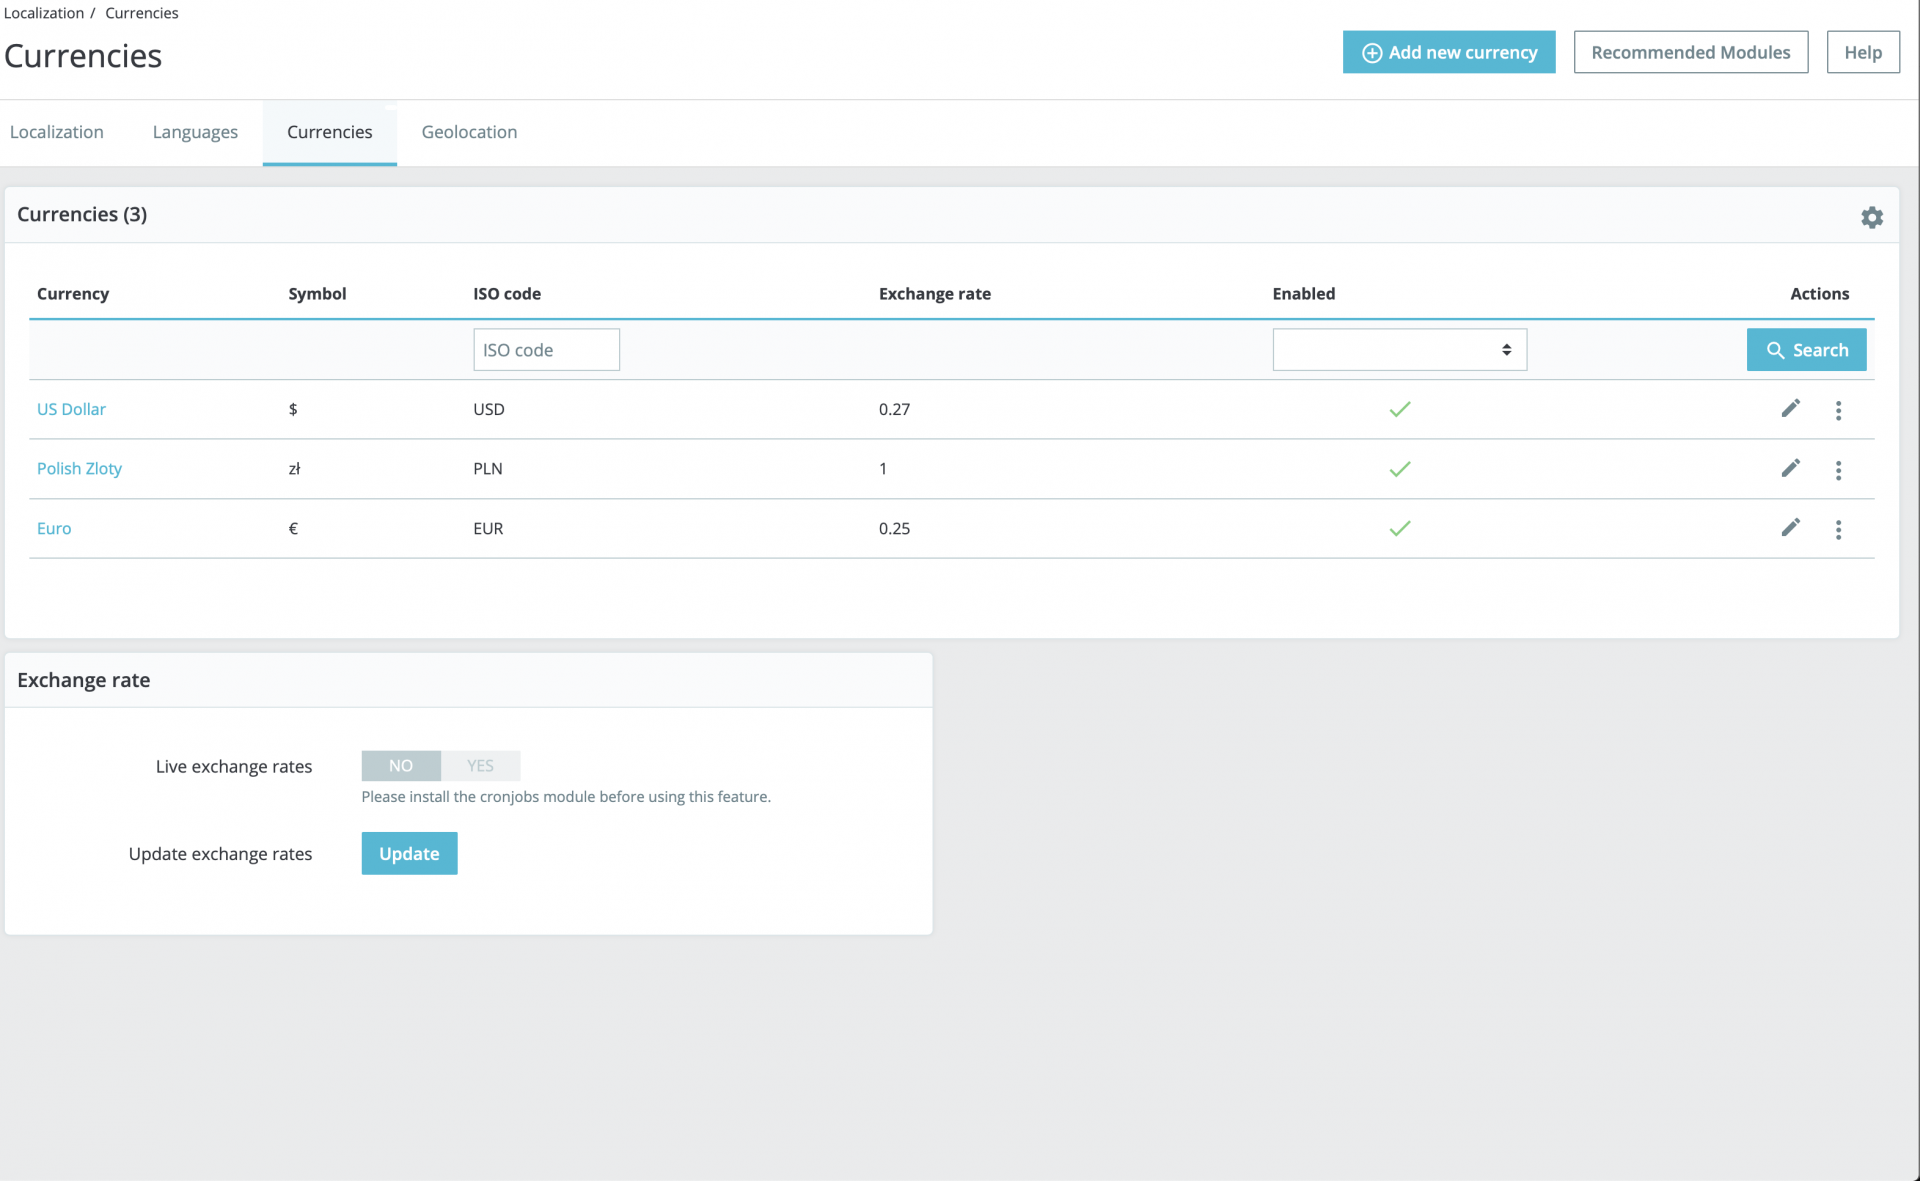
Task: Open more actions menu for Euro
Action: [x=1838, y=529]
